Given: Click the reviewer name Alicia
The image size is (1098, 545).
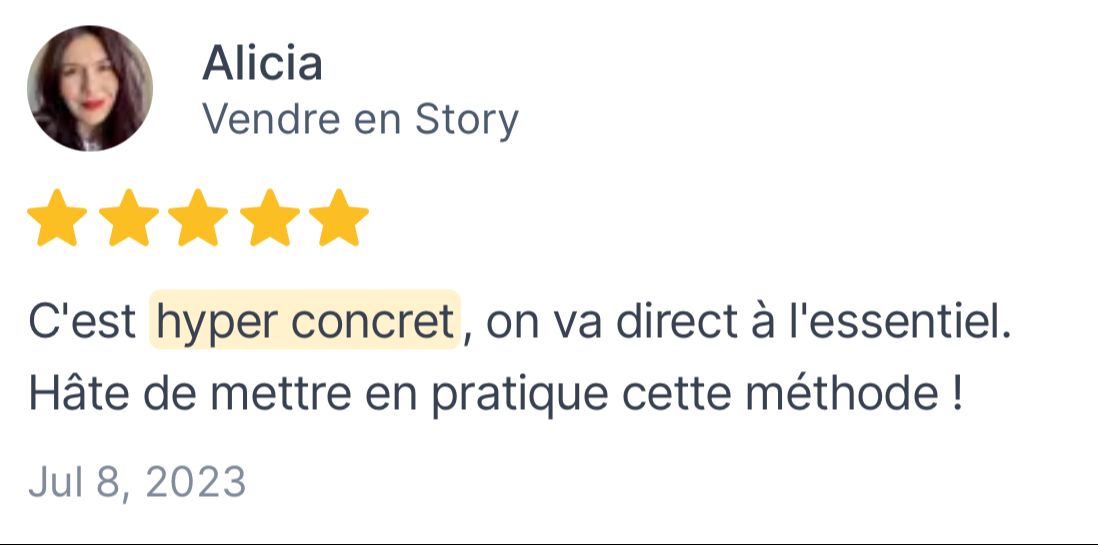Looking at the screenshot, I should (x=263, y=63).
